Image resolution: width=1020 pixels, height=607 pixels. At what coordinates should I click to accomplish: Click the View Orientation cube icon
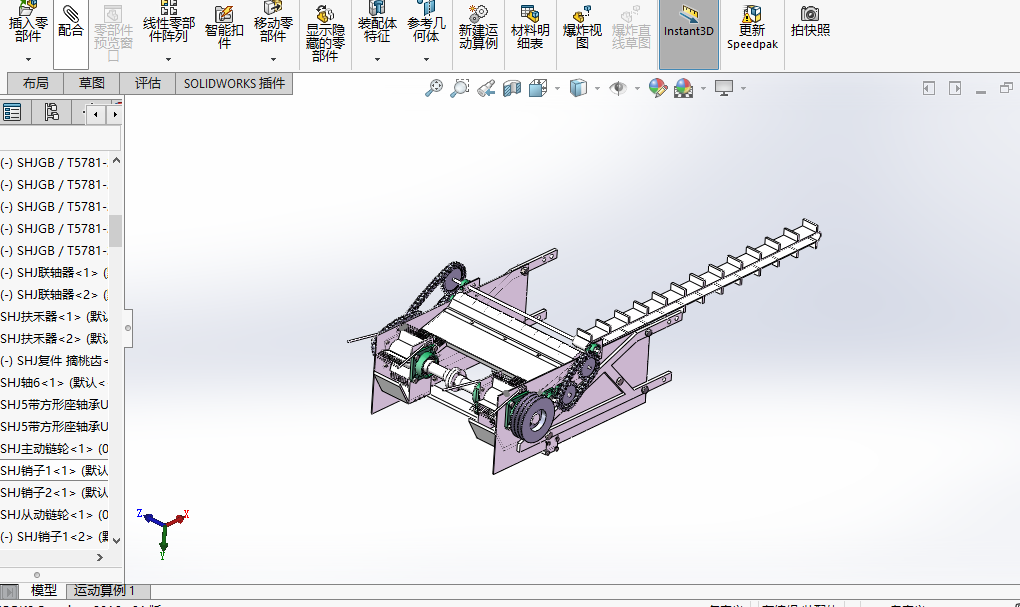click(538, 88)
